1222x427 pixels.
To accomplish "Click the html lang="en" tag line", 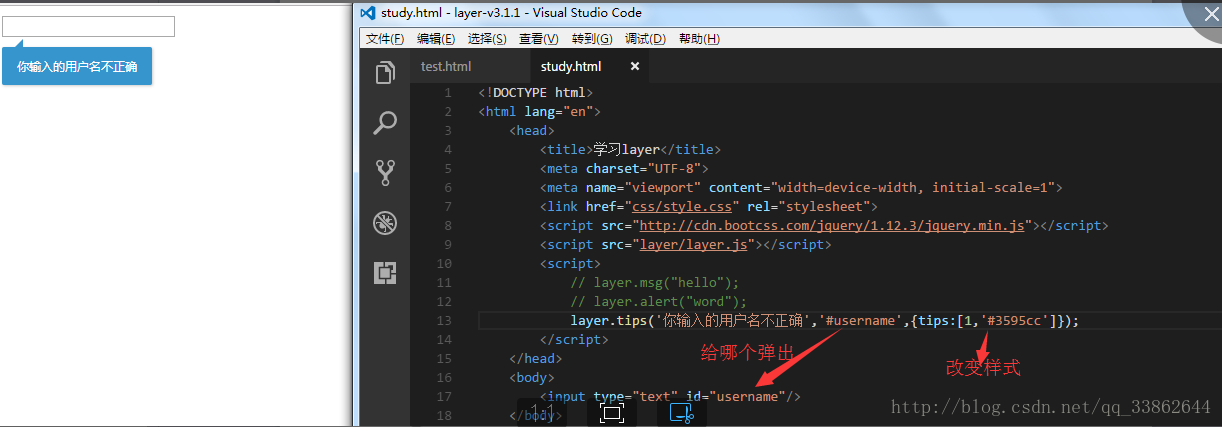I will coord(539,112).
